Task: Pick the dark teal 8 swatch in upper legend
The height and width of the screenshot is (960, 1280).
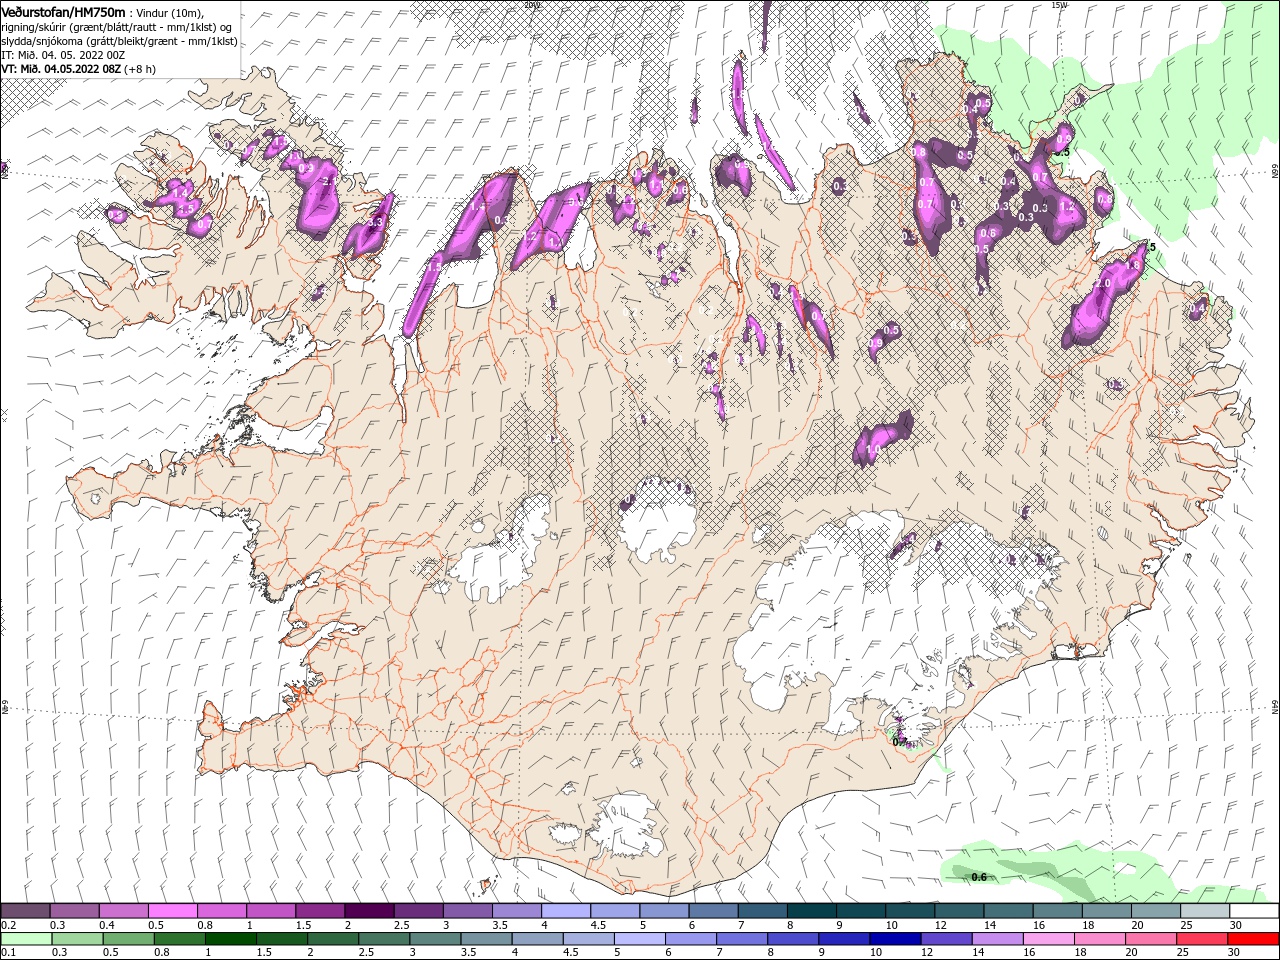Action: [x=811, y=911]
